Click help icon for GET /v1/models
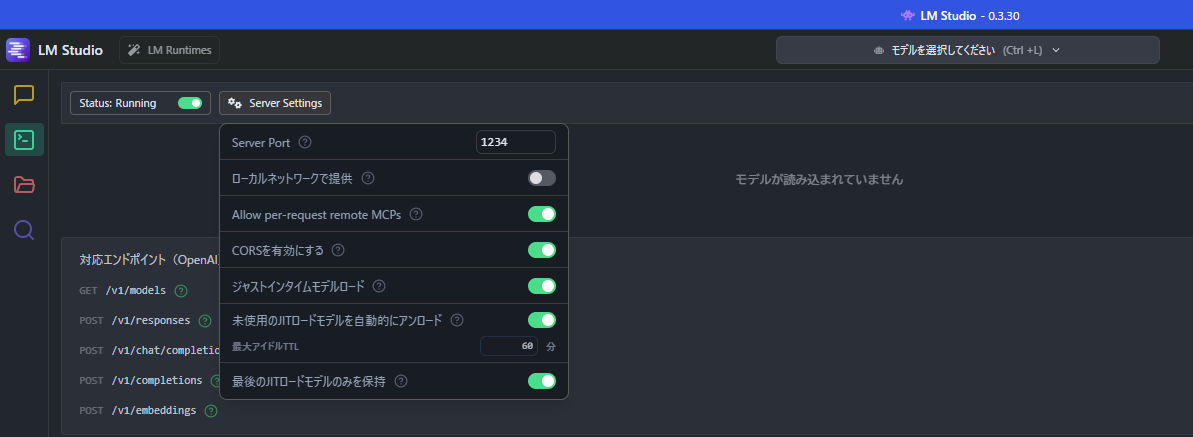The width and height of the screenshot is (1193, 437). click(181, 291)
